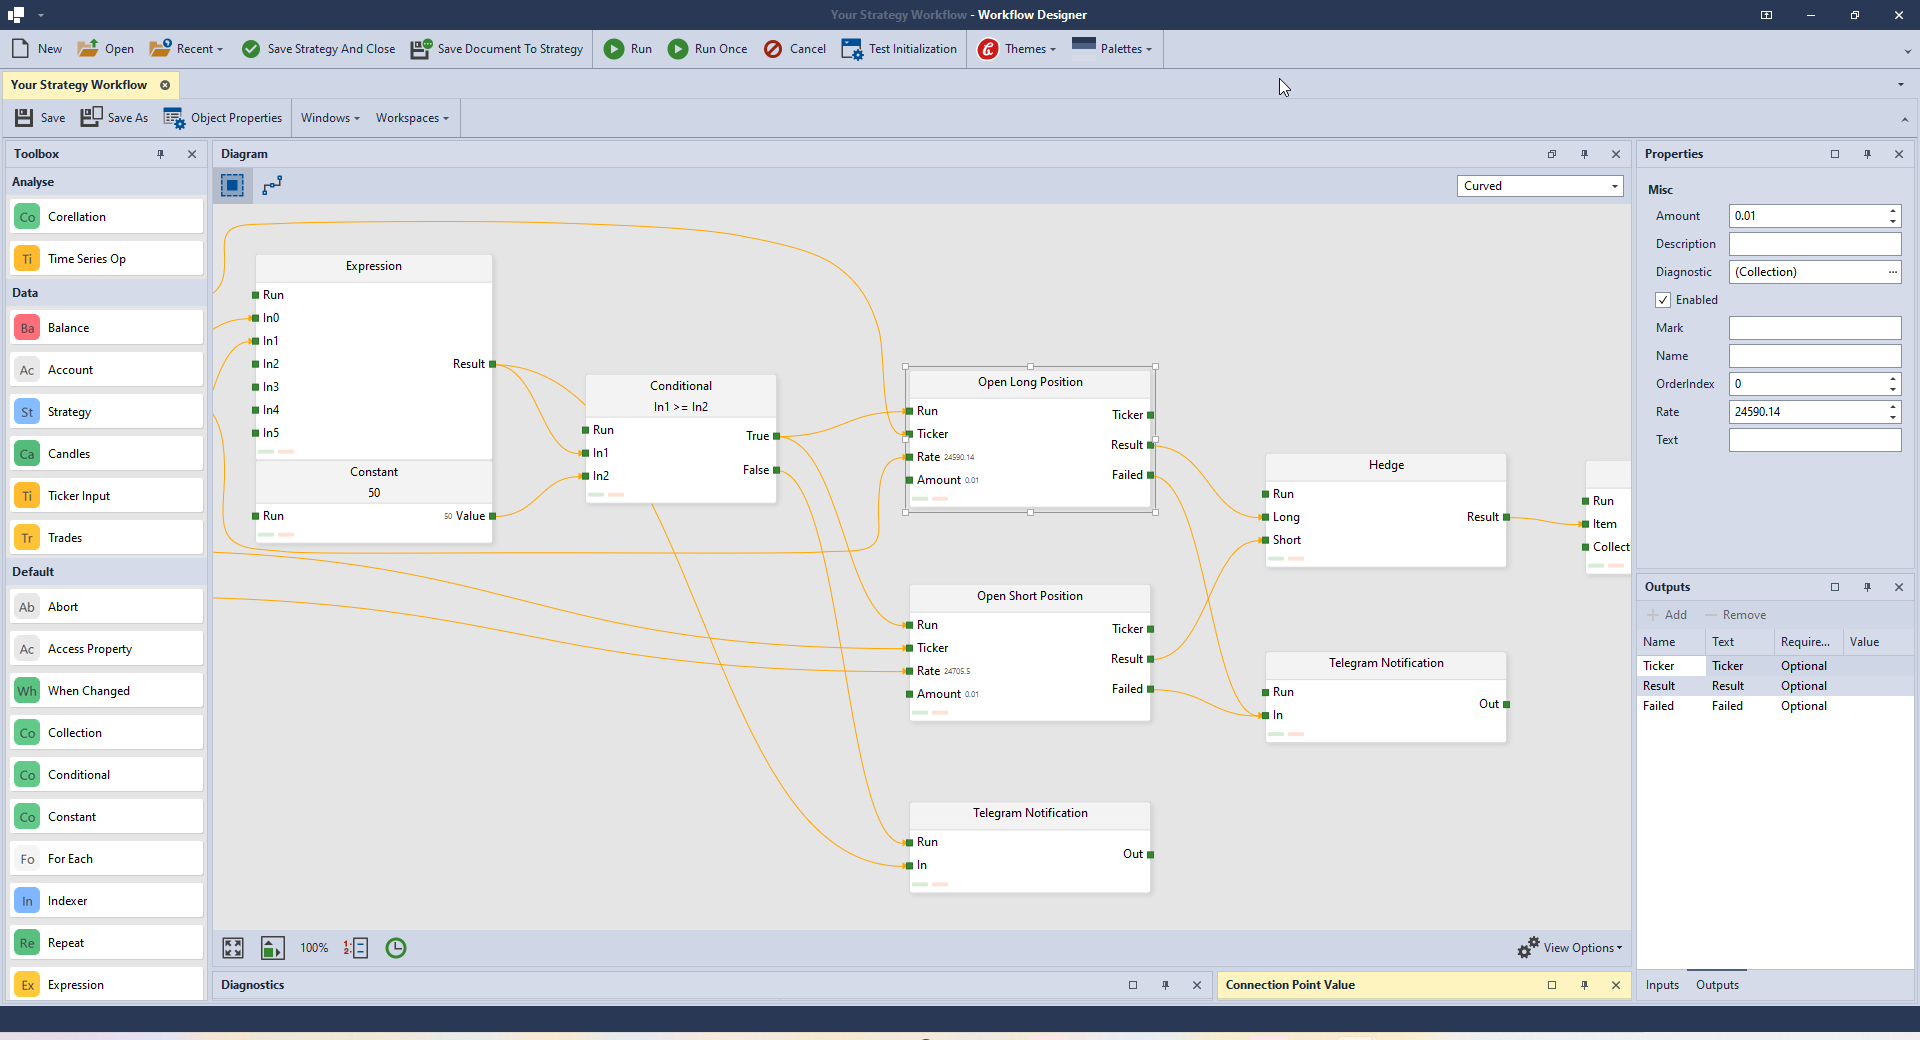
Task: Select the rectangle selection mode icon
Action: 232,185
